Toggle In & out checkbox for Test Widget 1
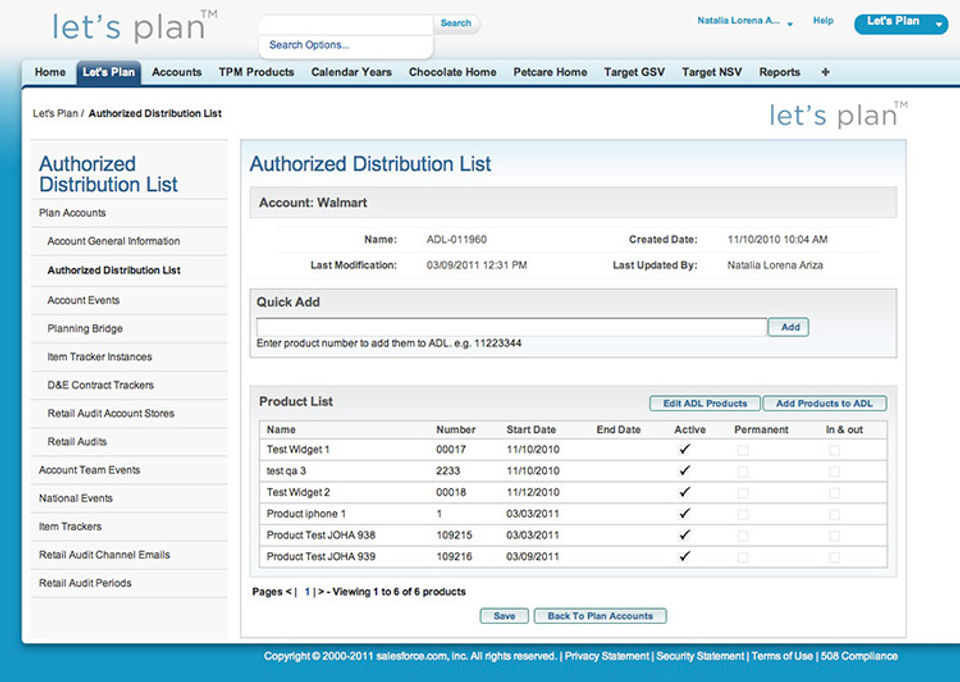The image size is (960, 682). click(x=834, y=451)
